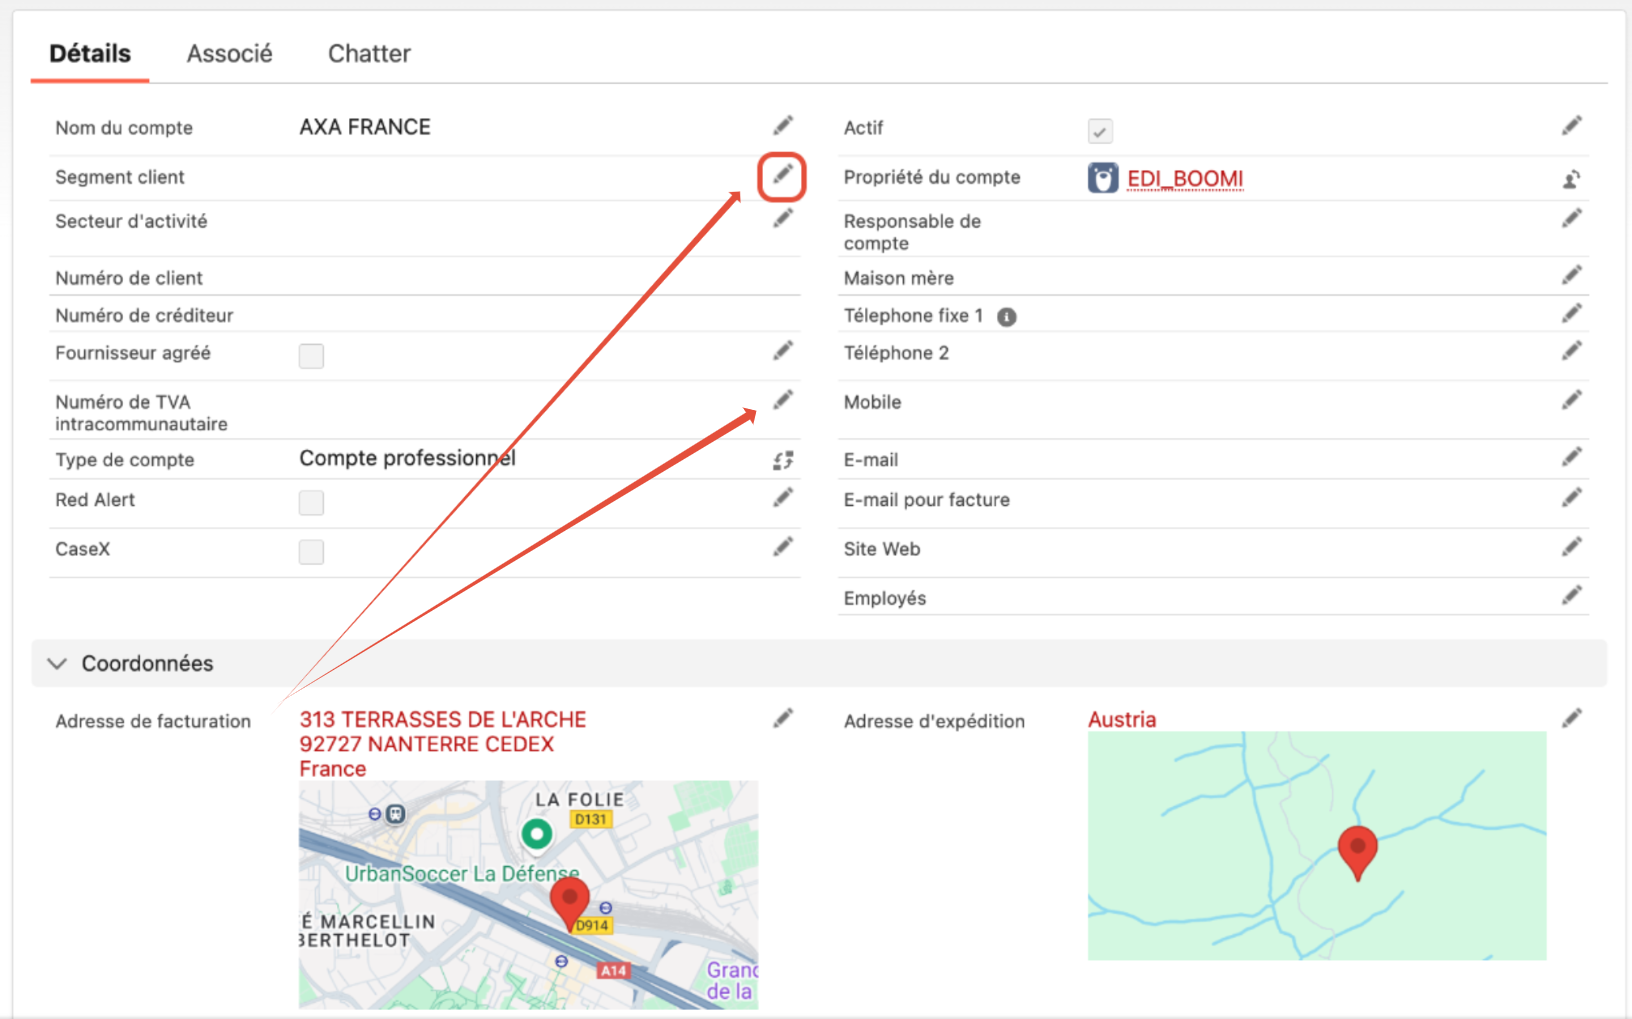Select the Compte professionnel value
The height and width of the screenshot is (1019, 1632).
[408, 458]
